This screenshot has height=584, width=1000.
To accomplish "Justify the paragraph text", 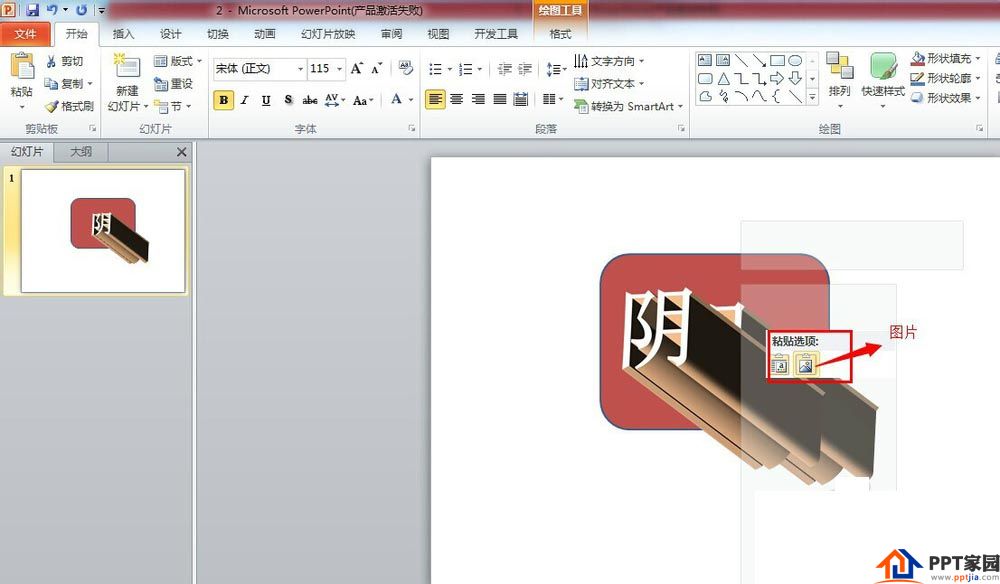I will tap(500, 99).
